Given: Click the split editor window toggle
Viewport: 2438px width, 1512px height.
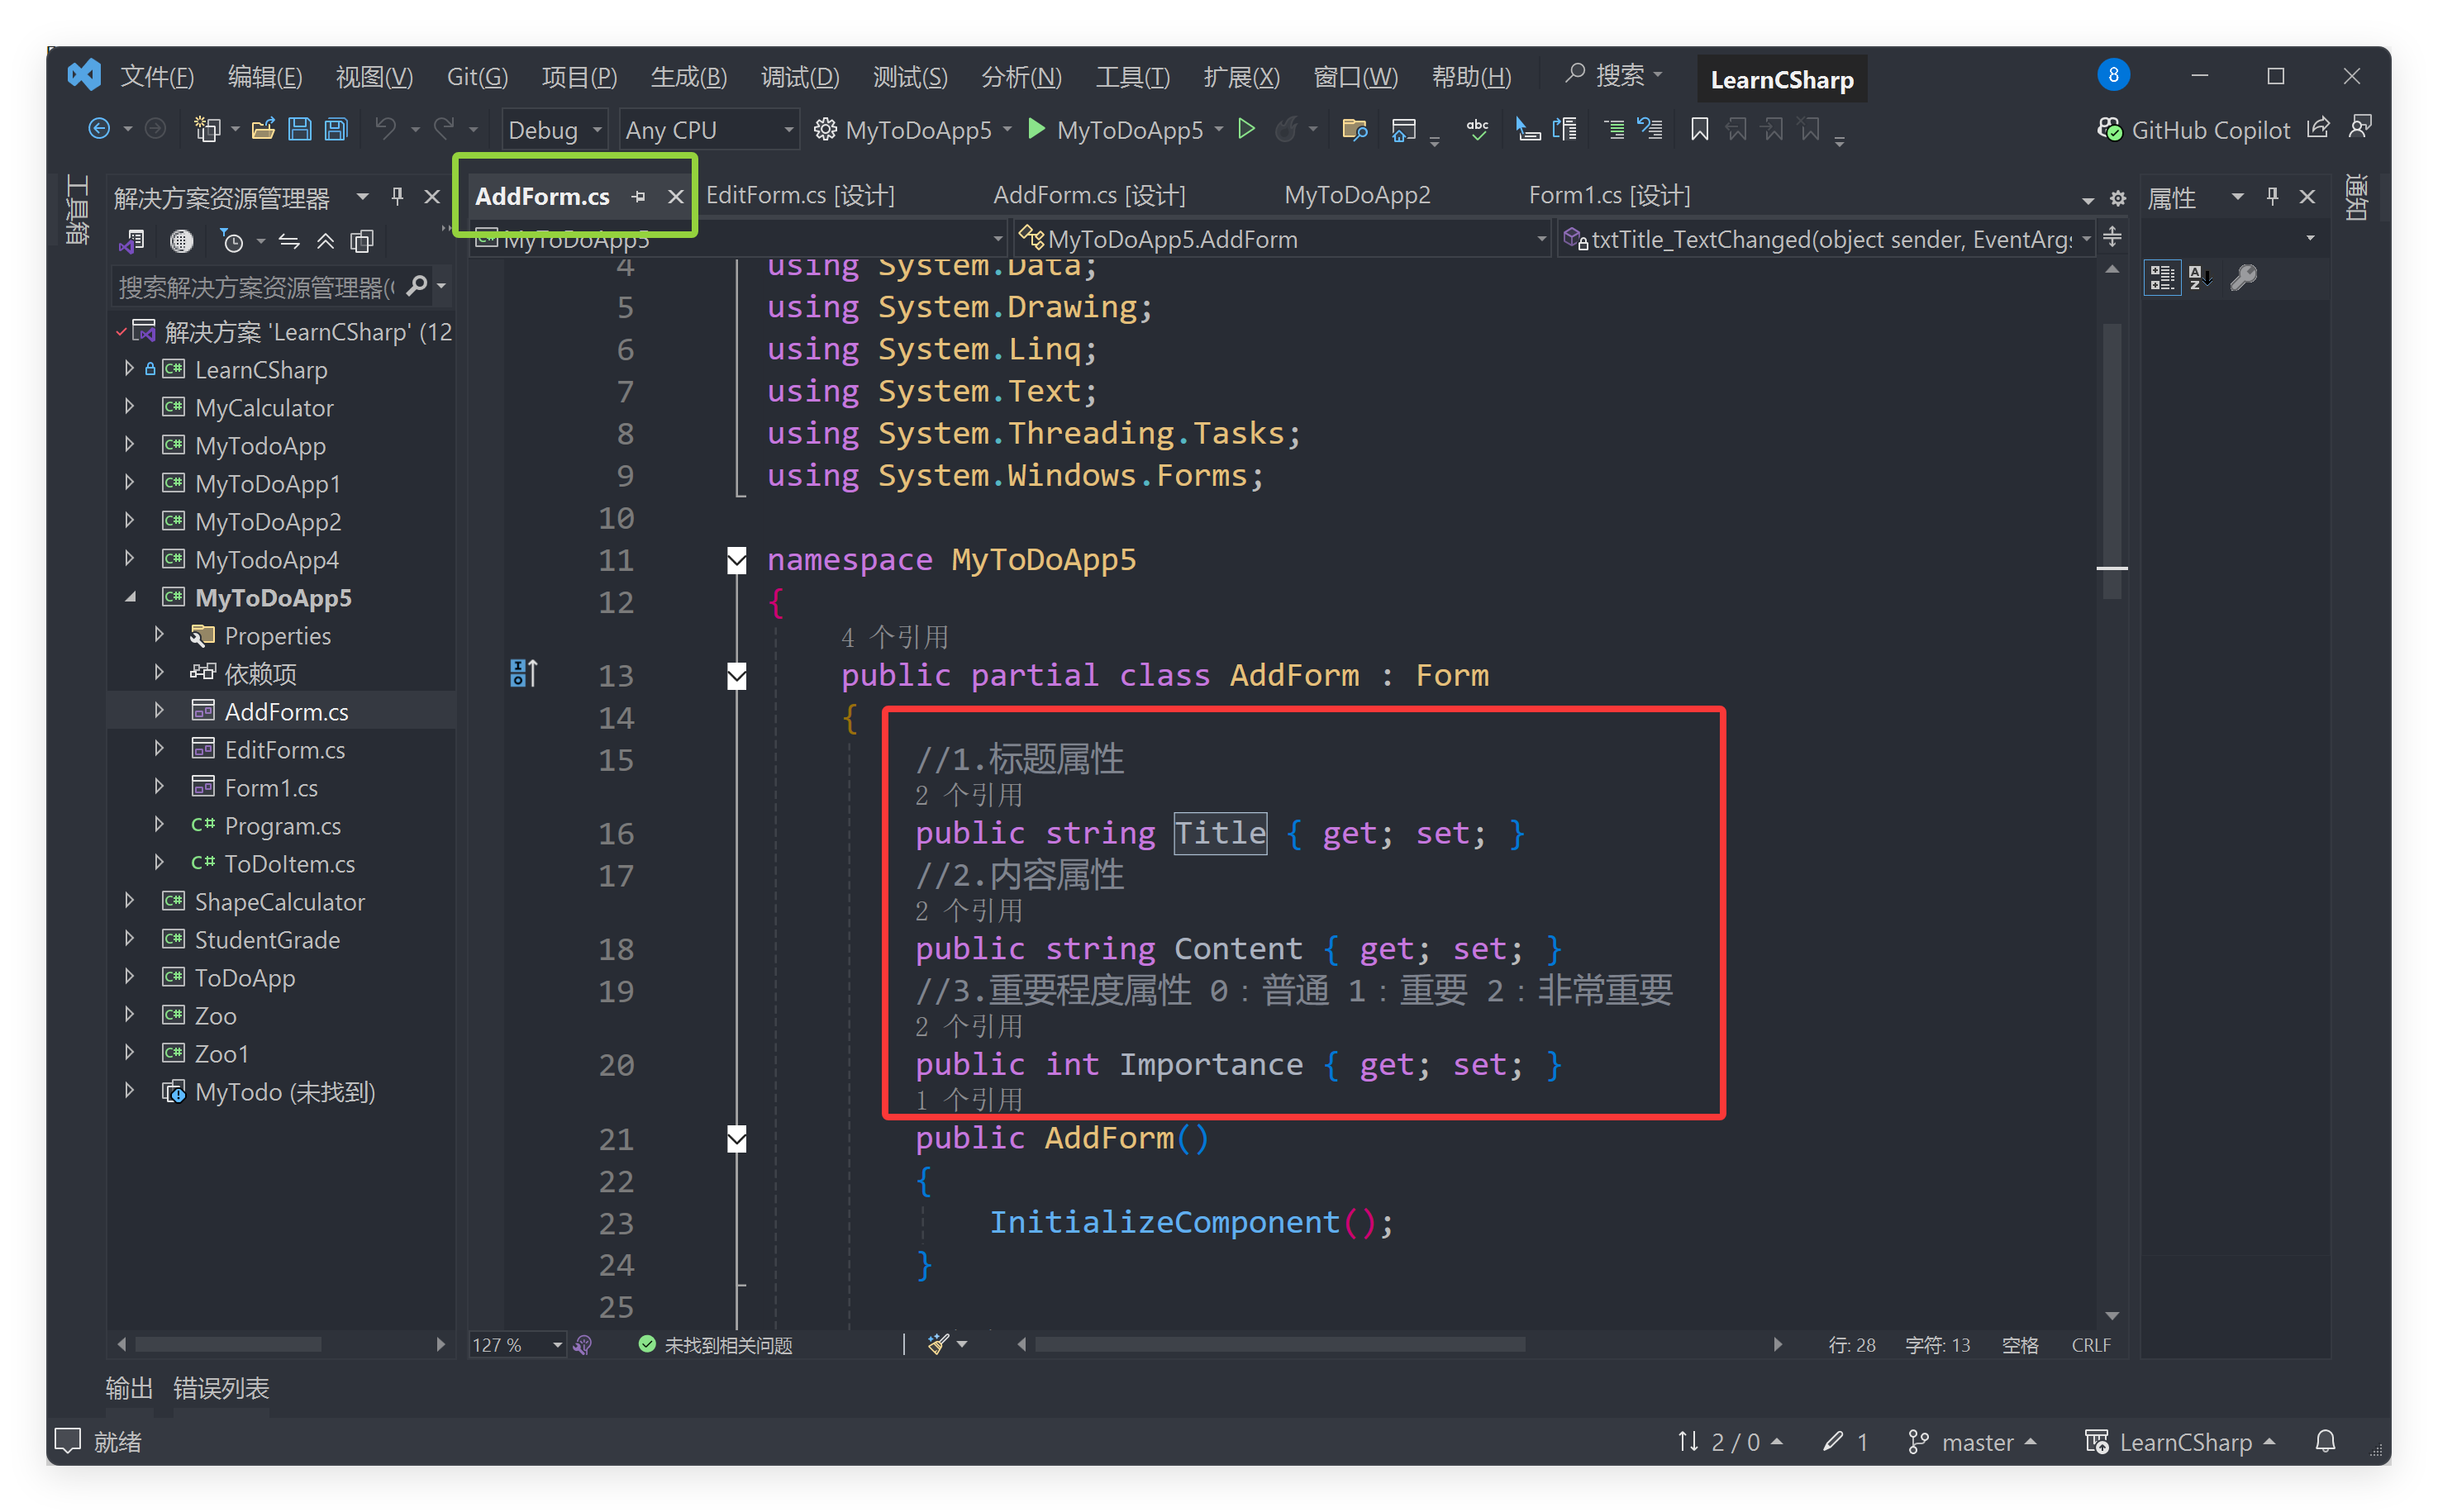Looking at the screenshot, I should 2112,238.
